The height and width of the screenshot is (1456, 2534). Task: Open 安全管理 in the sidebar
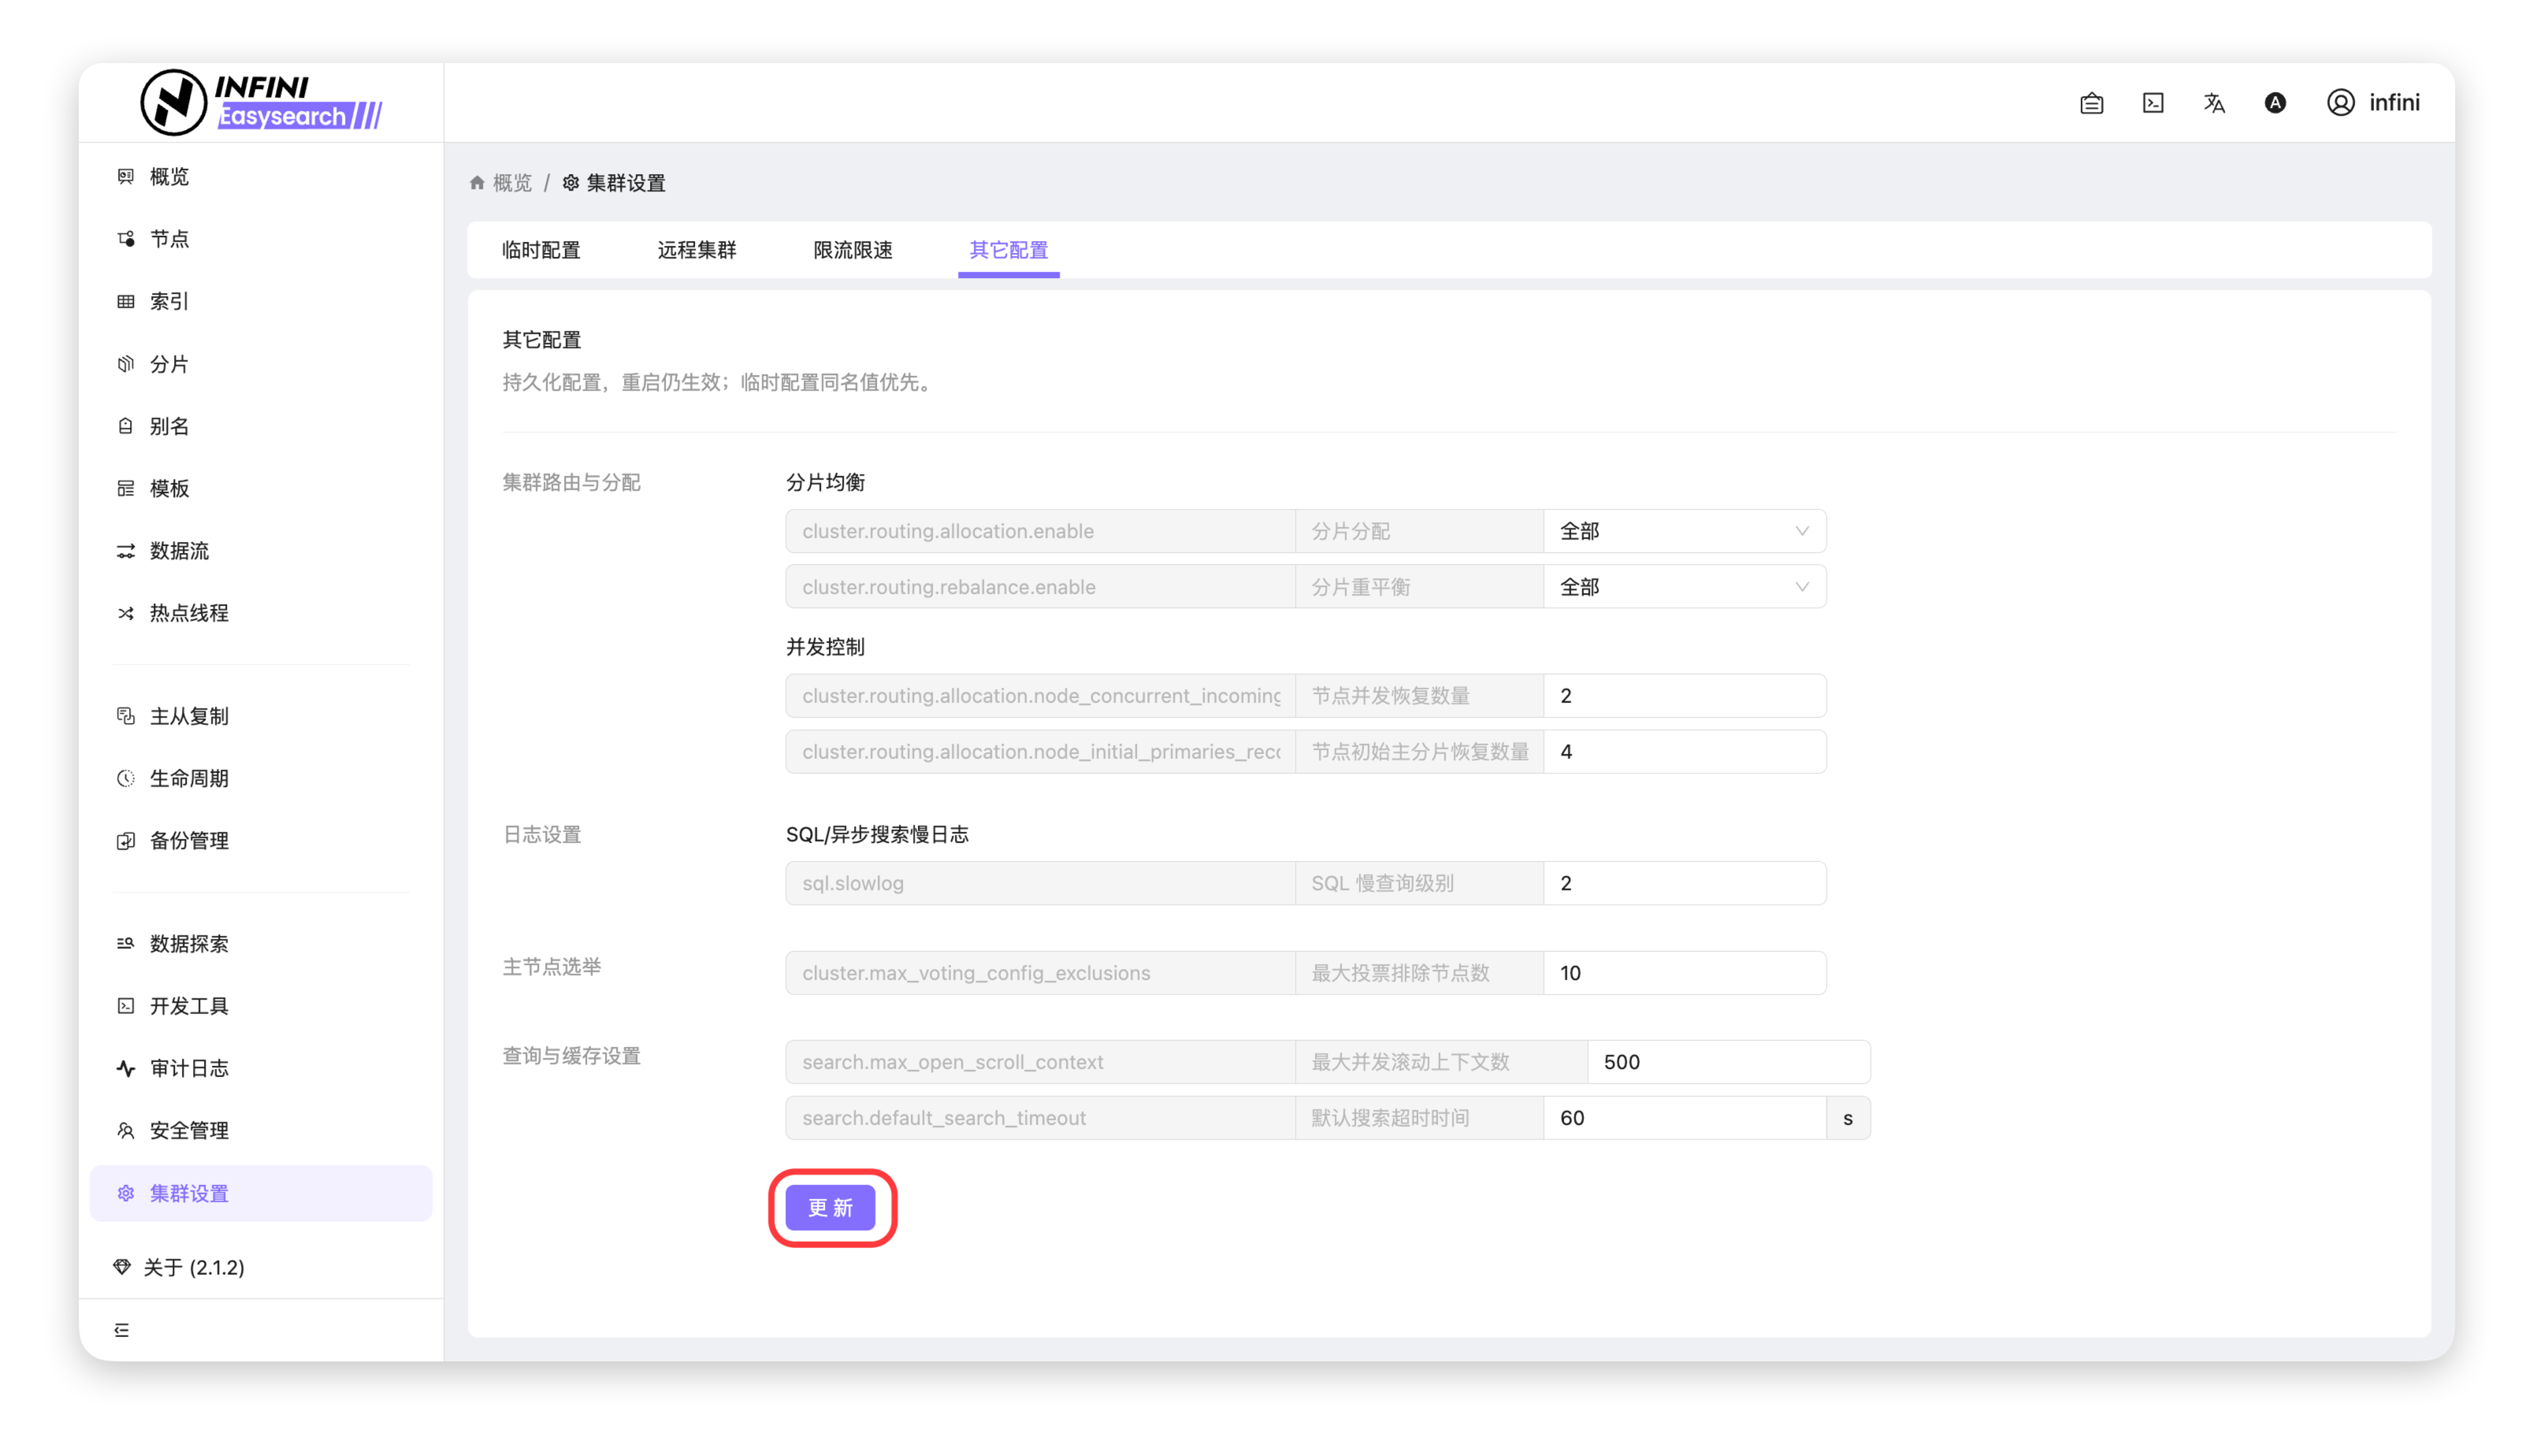[189, 1131]
